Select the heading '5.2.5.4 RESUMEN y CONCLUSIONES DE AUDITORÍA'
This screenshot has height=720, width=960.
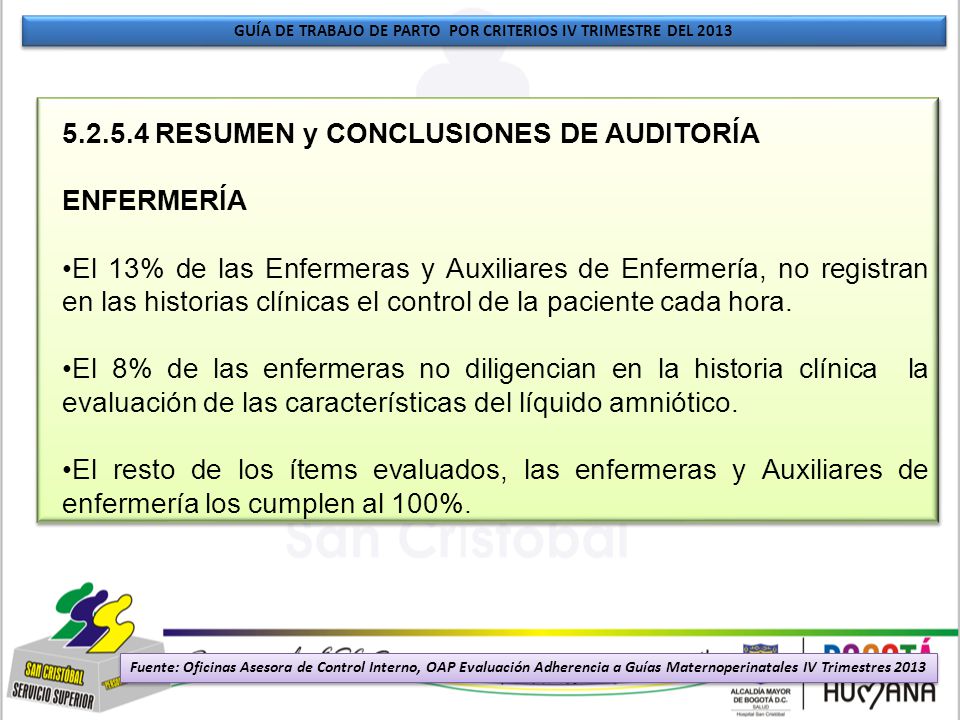click(411, 133)
